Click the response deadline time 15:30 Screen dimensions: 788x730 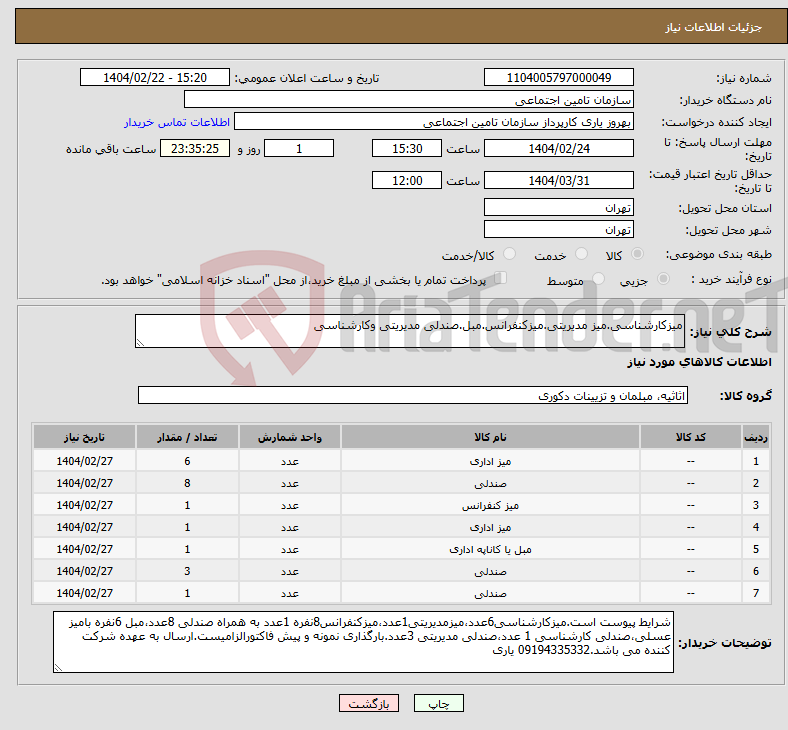point(407,149)
